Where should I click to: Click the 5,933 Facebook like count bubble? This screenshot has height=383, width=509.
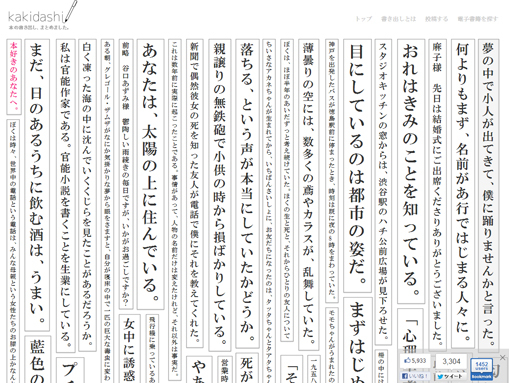tap(415, 361)
